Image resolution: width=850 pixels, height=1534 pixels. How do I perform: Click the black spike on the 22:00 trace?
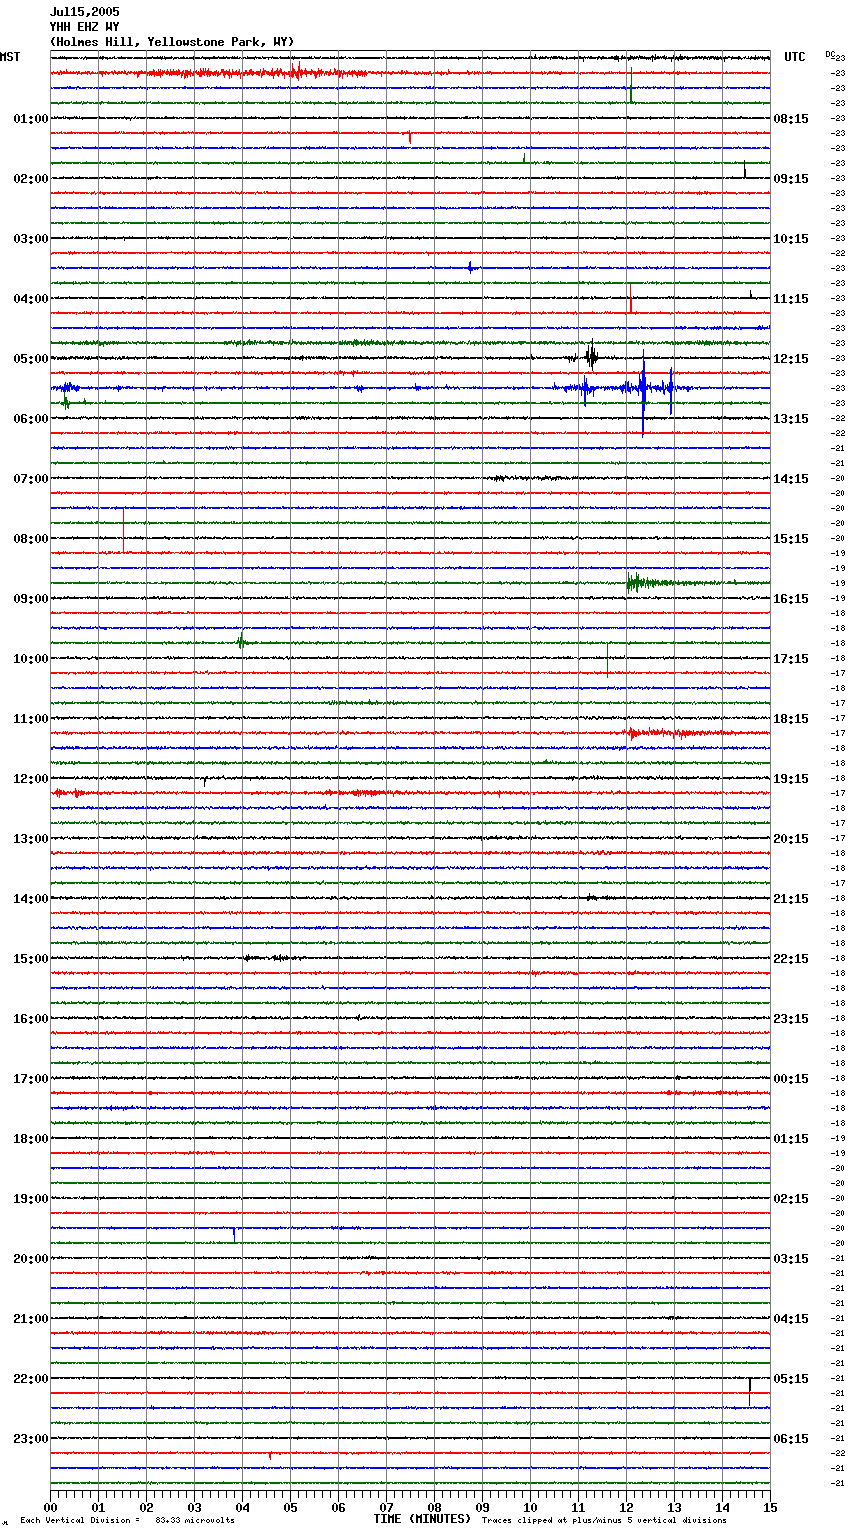pyautogui.click(x=749, y=1390)
